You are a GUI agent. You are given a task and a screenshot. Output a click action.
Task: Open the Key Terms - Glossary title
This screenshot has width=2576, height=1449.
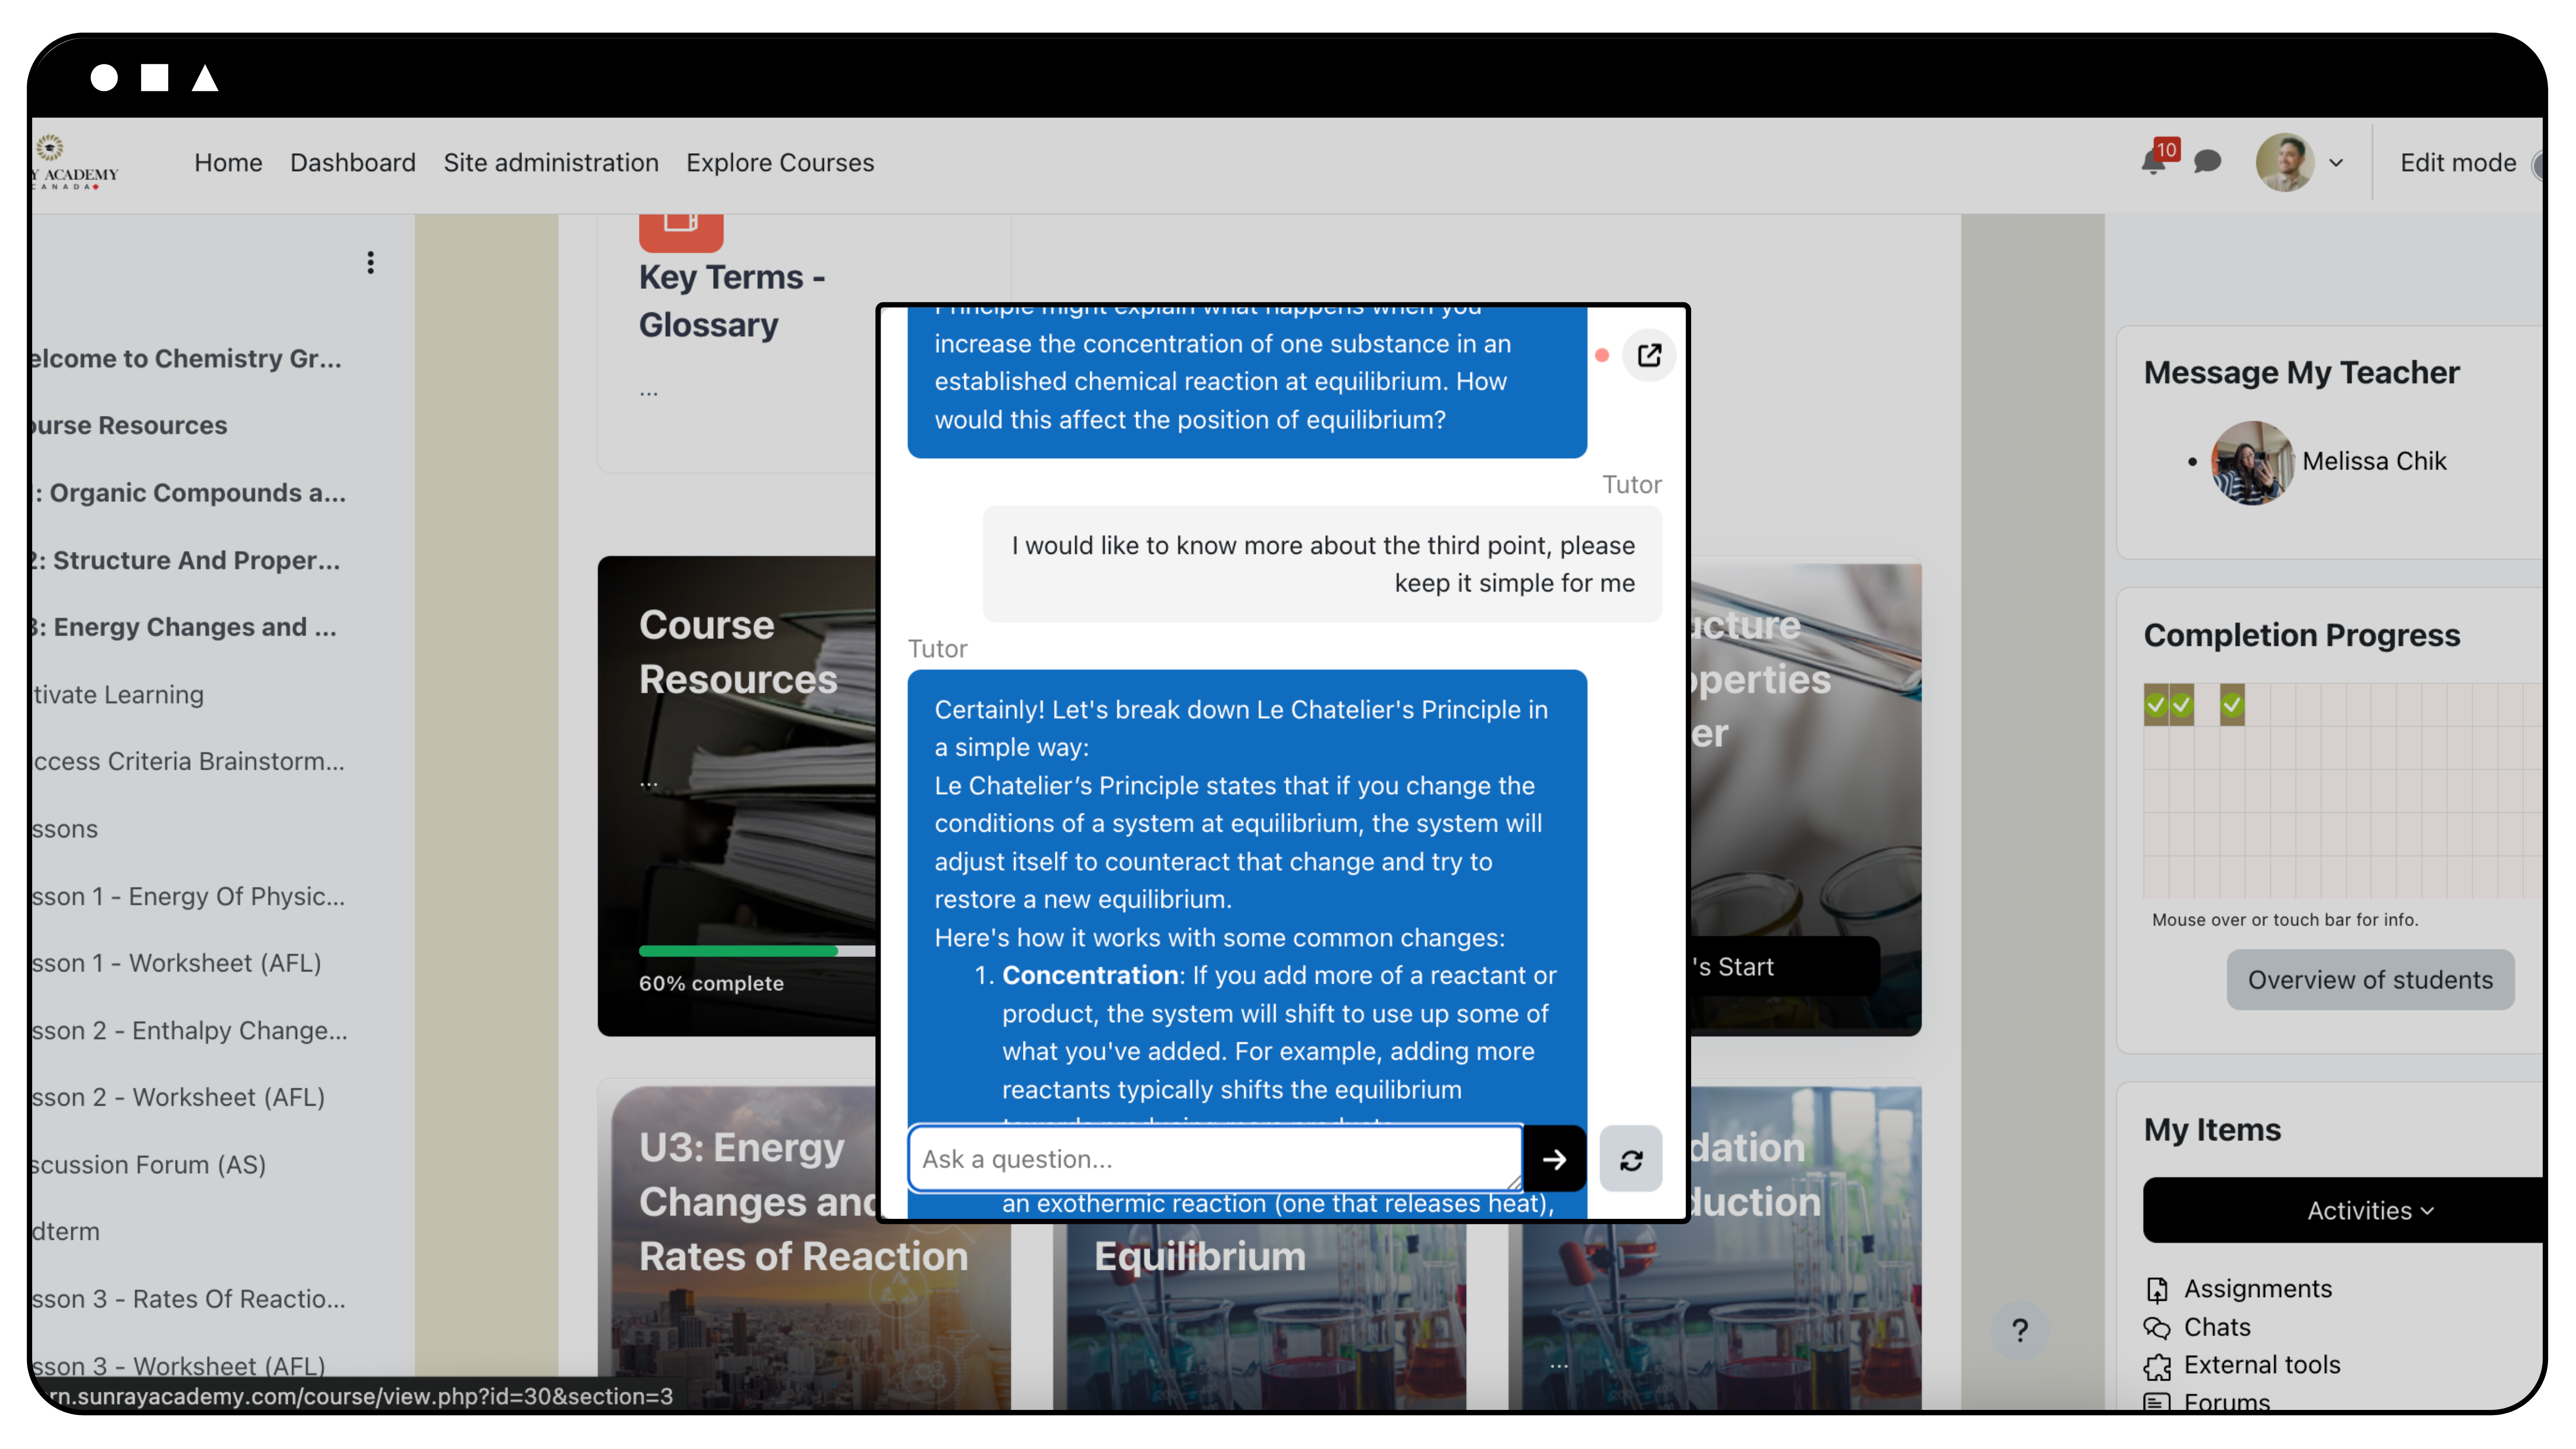click(x=732, y=300)
